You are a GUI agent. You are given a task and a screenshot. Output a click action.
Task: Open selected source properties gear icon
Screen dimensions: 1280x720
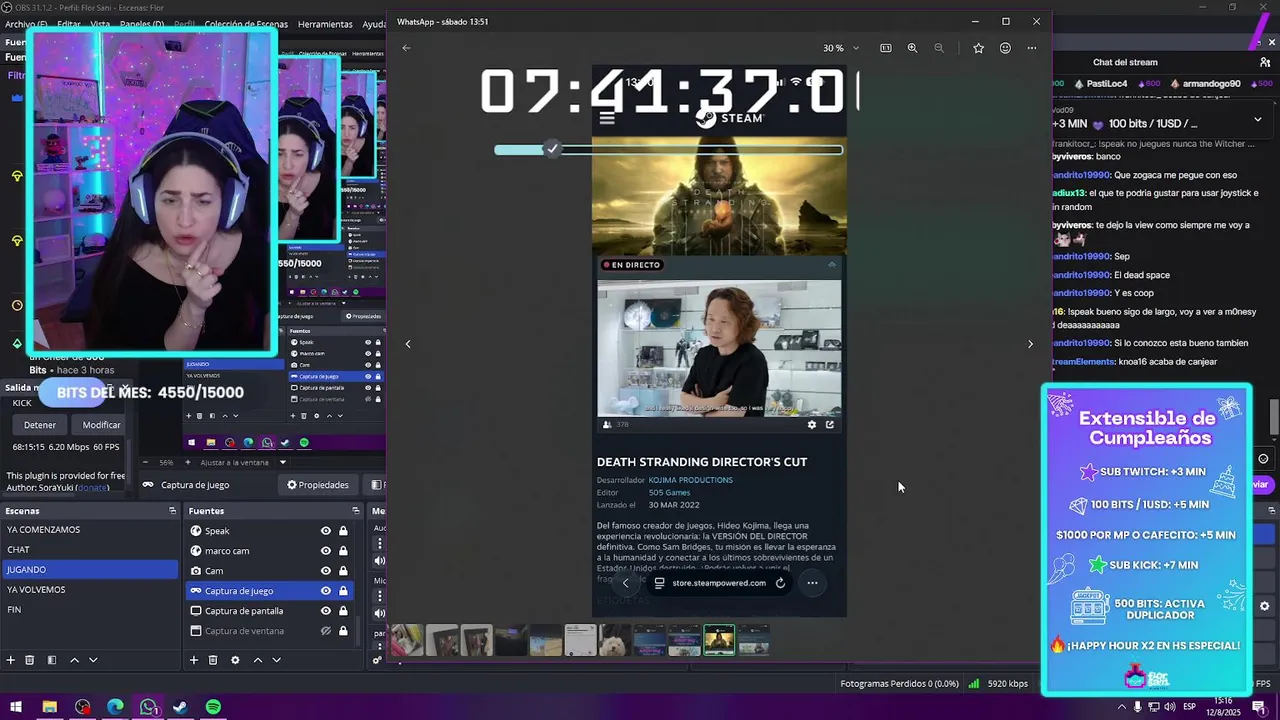(x=235, y=660)
